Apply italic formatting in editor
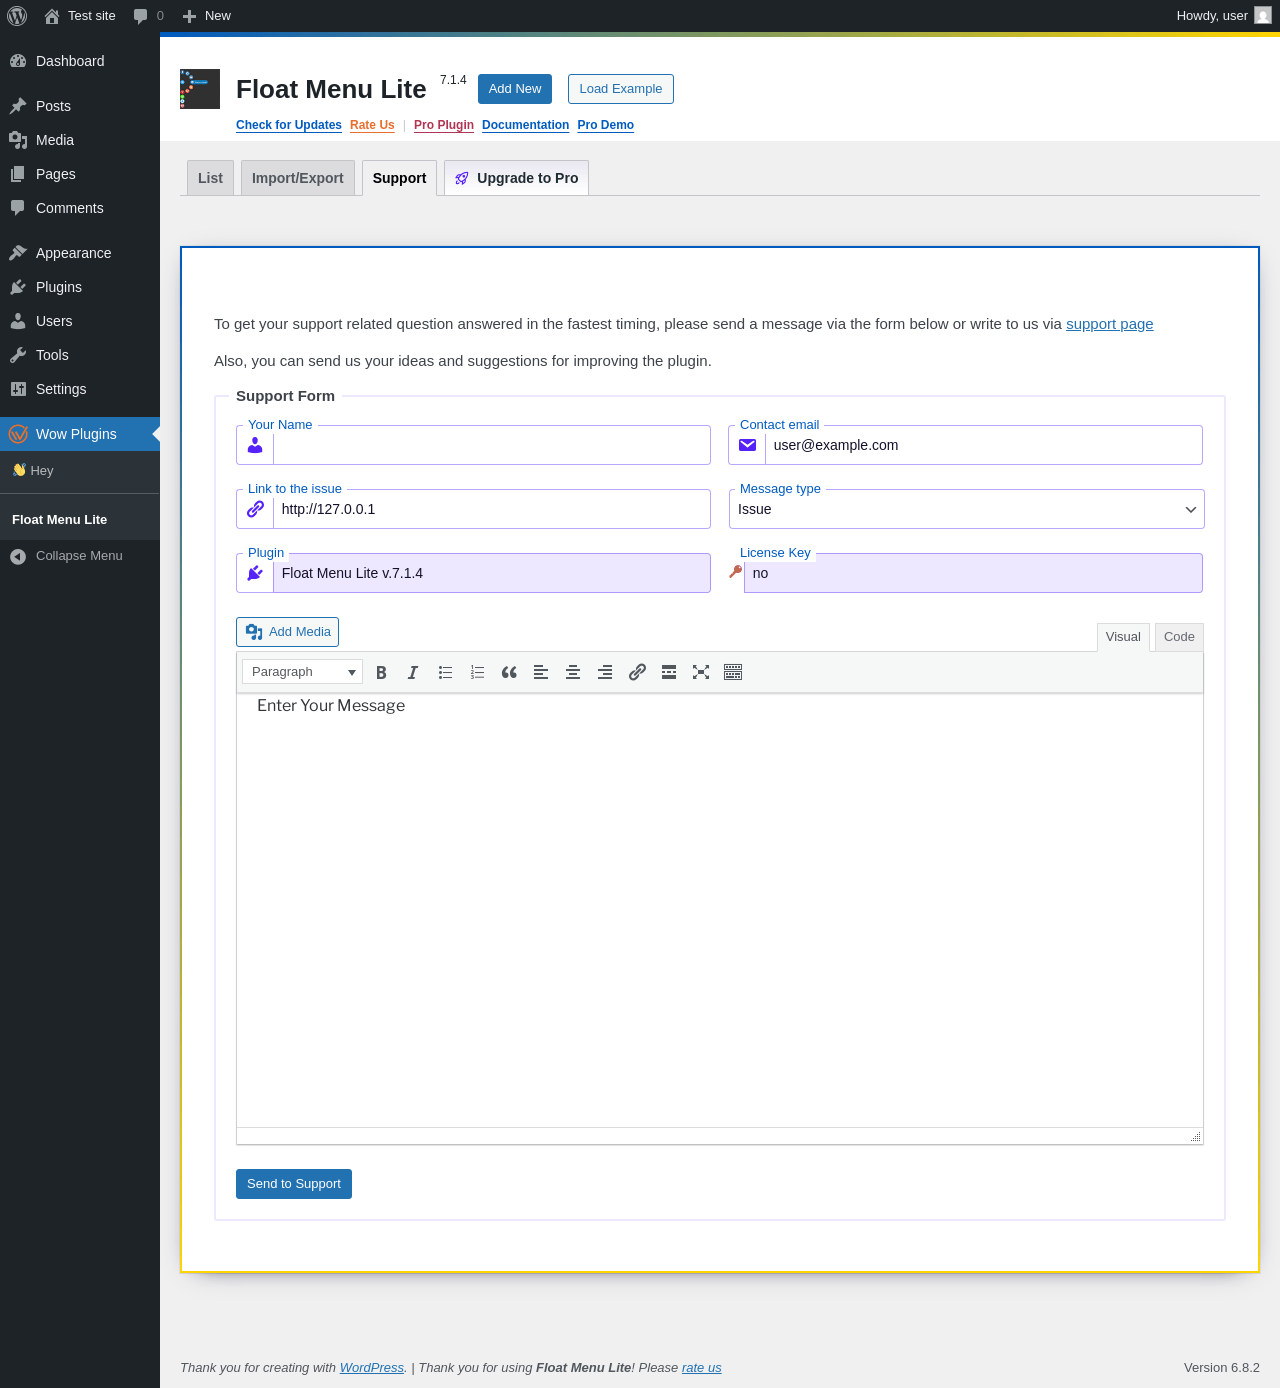Screen dimensions: 1280x1388 [x=413, y=672]
